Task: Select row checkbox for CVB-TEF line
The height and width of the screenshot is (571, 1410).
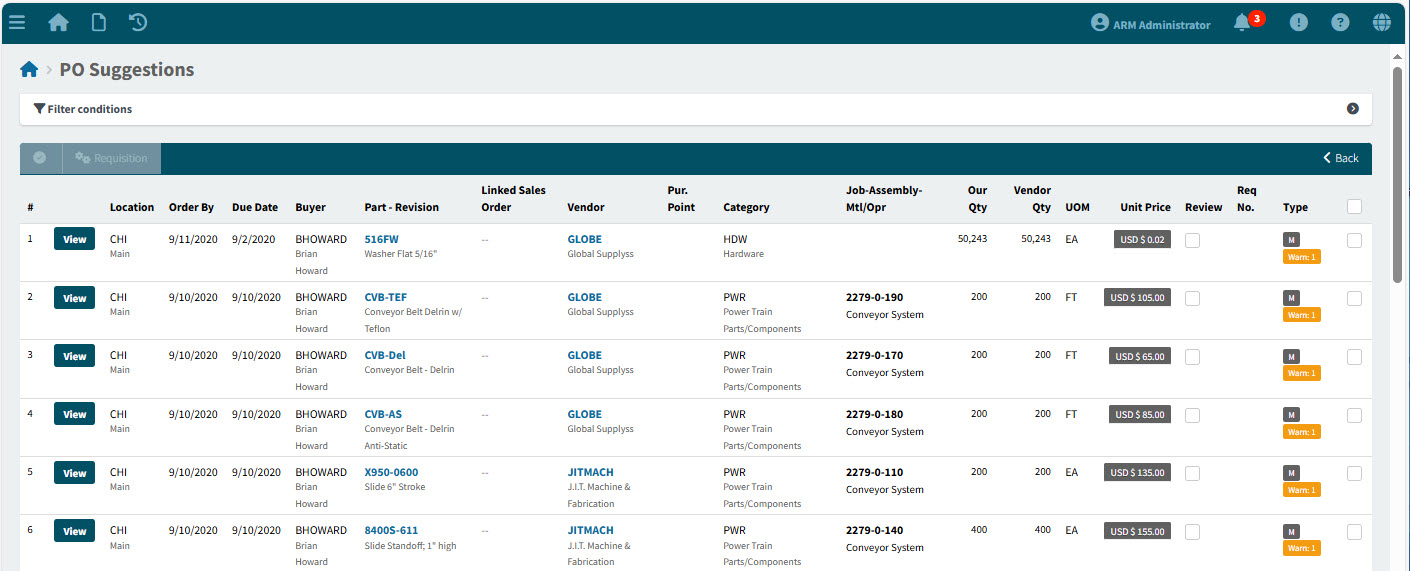Action: [x=1354, y=298]
